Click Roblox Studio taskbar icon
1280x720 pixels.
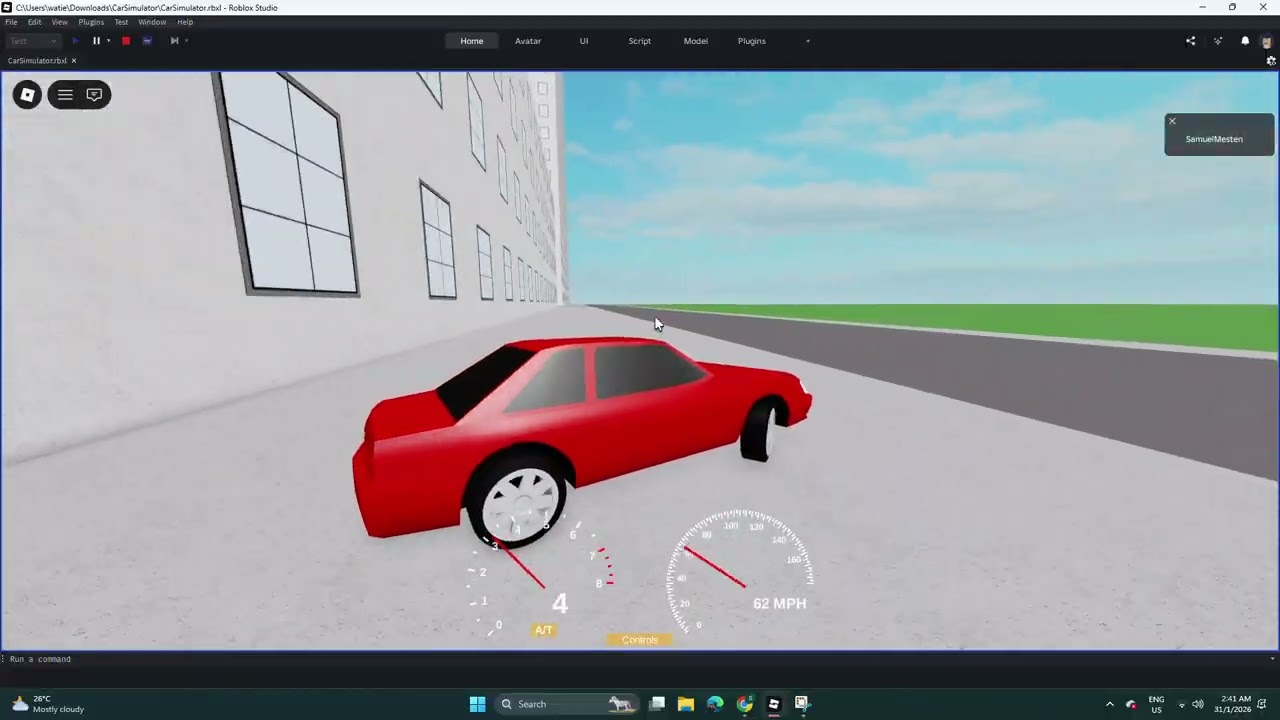773,704
